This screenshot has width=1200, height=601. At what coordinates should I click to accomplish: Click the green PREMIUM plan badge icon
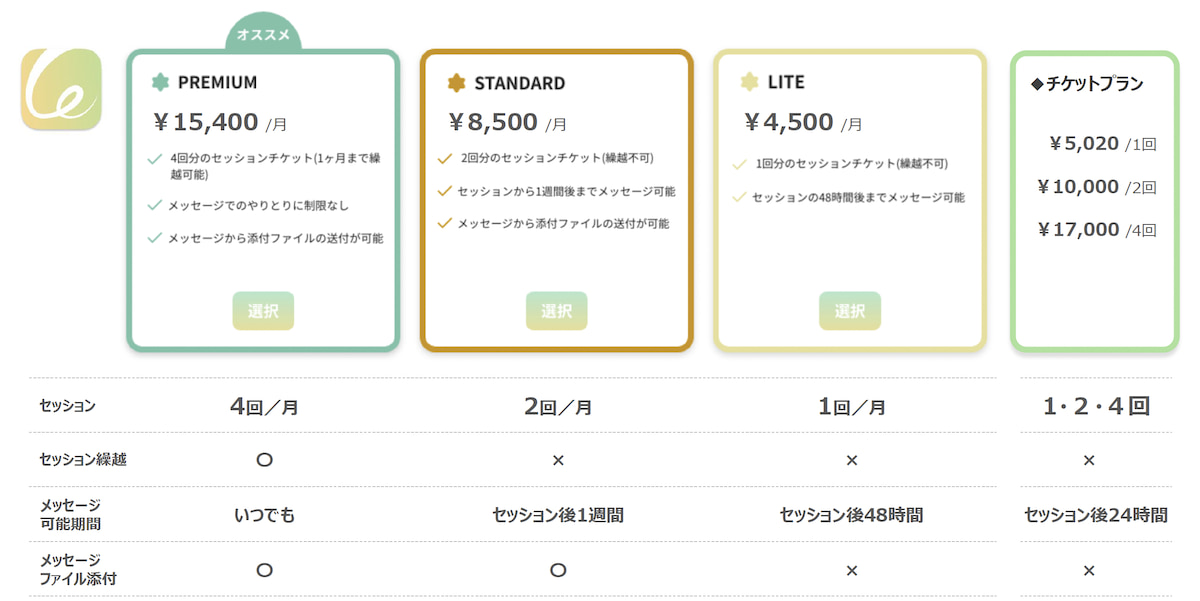point(160,82)
